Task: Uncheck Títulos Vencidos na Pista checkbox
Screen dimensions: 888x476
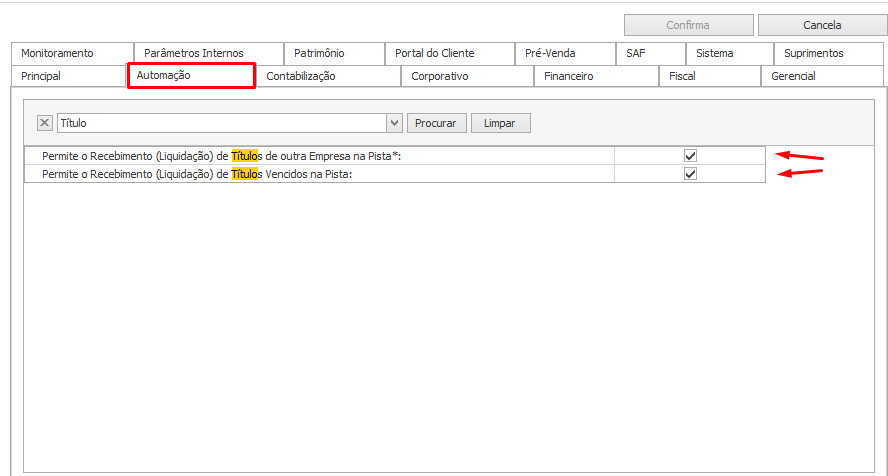Action: (x=690, y=174)
